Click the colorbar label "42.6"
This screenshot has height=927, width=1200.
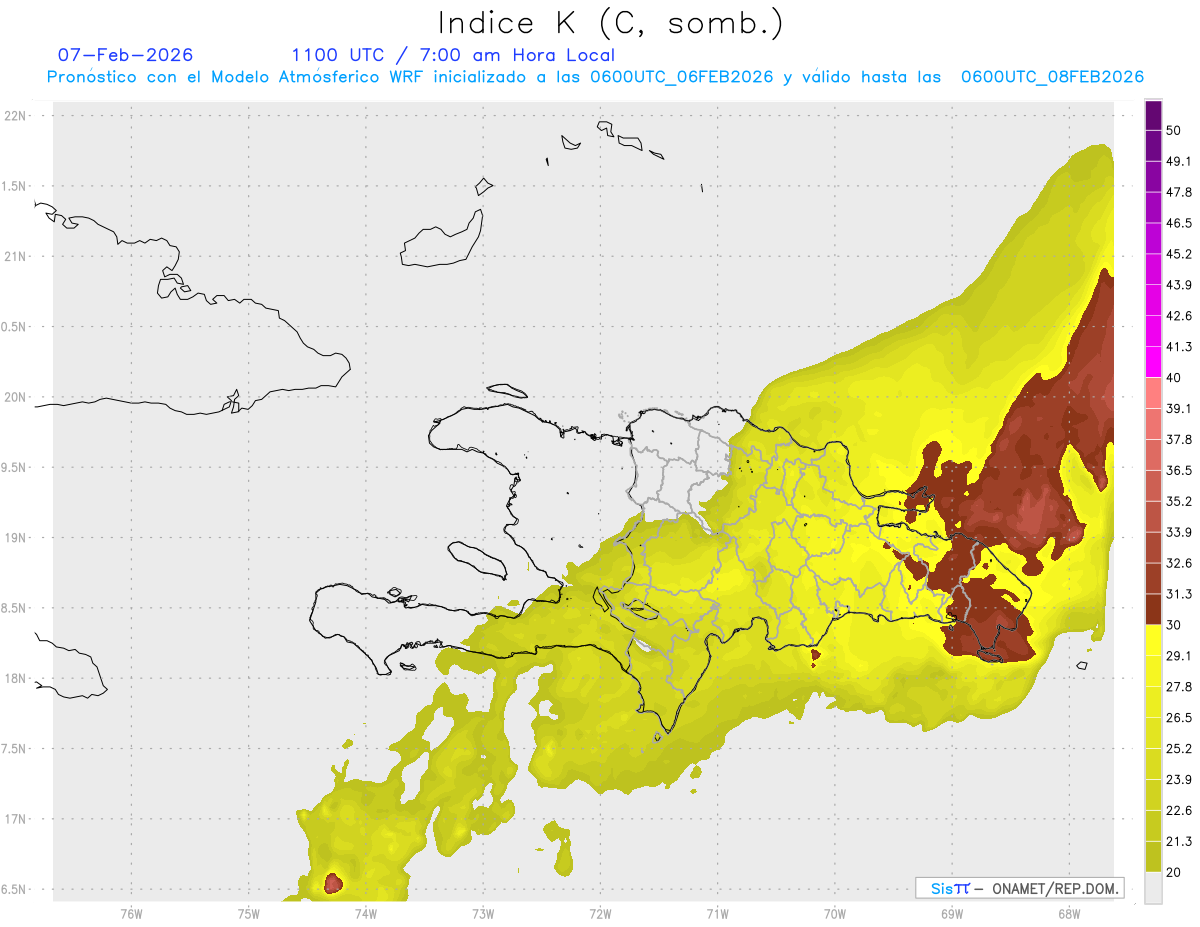(1179, 316)
